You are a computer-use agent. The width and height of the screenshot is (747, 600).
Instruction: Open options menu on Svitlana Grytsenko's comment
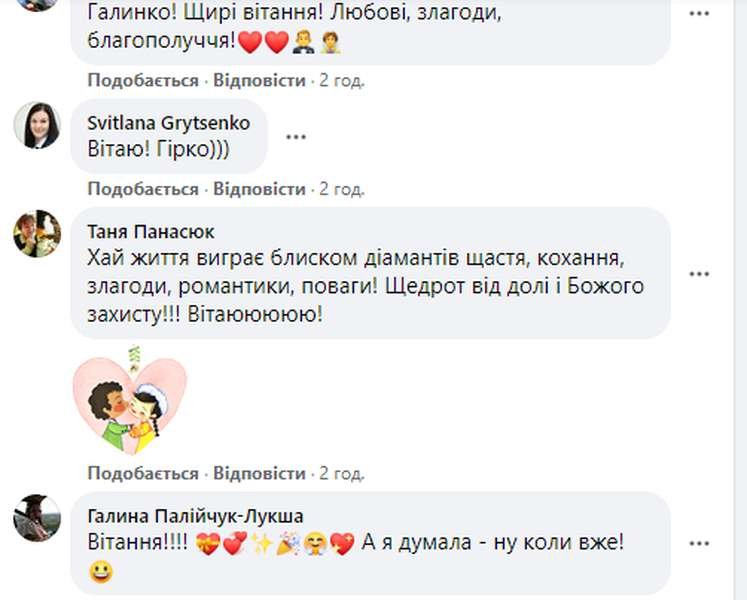[x=295, y=136]
